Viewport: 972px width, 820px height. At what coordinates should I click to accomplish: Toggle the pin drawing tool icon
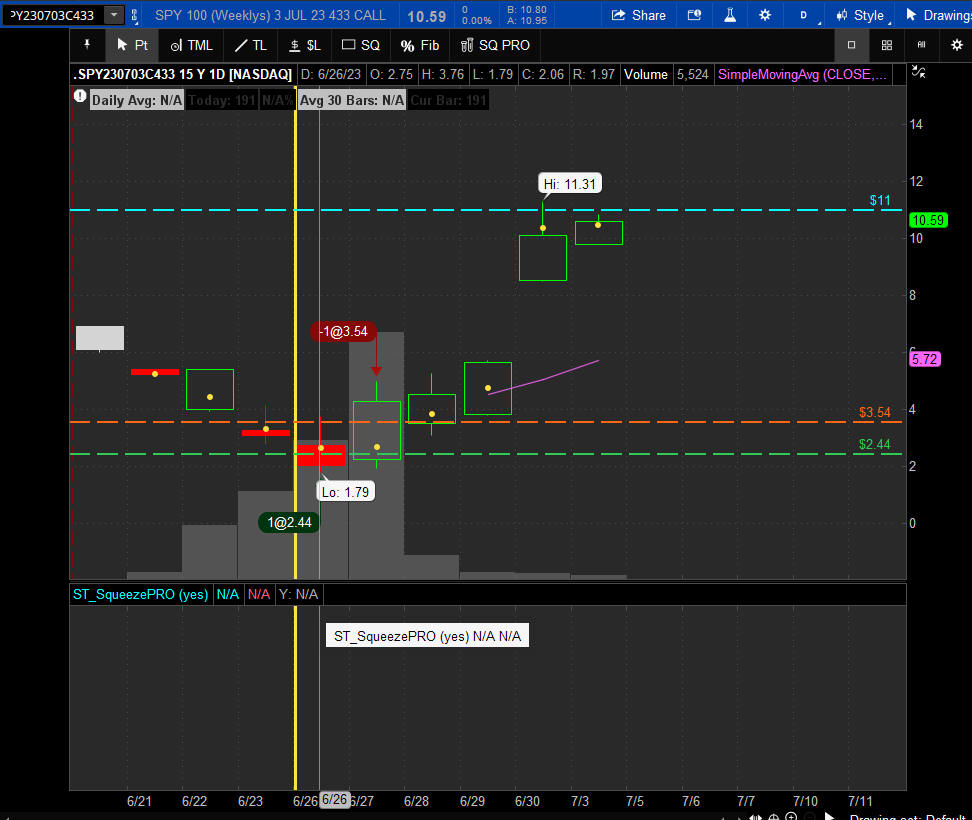click(x=87, y=45)
